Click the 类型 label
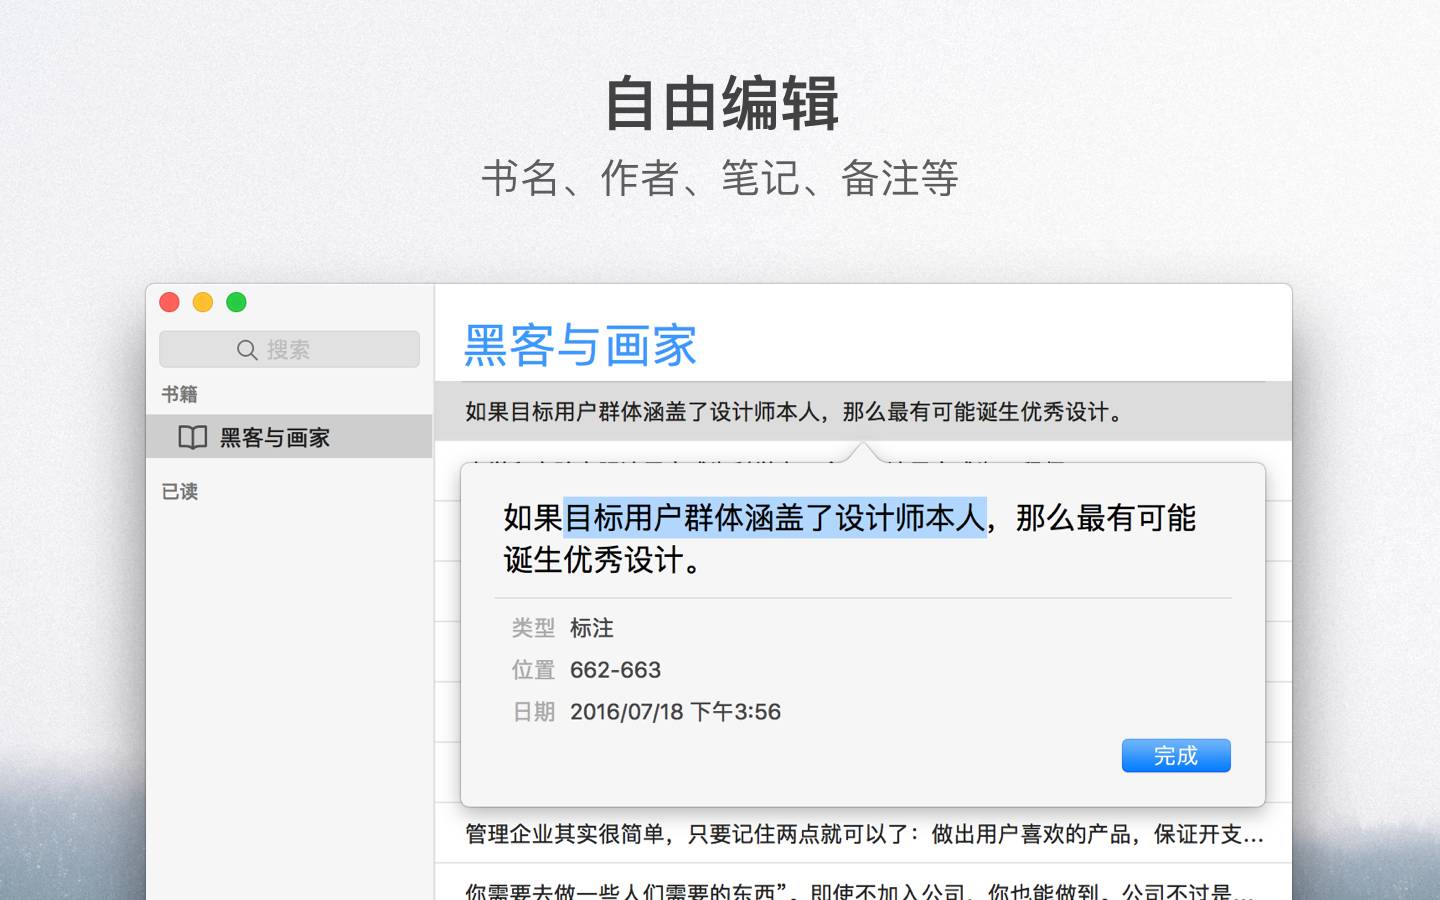 click(533, 628)
